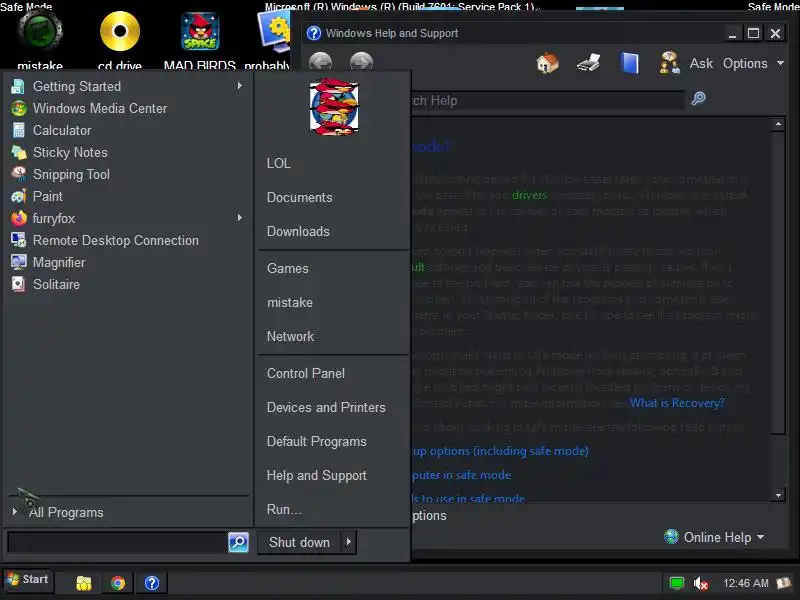Open Help and Support entry

tap(316, 476)
